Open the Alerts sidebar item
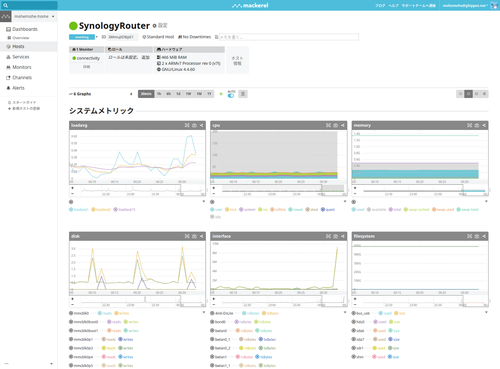Viewport: 500px width, 369px height. point(15,88)
